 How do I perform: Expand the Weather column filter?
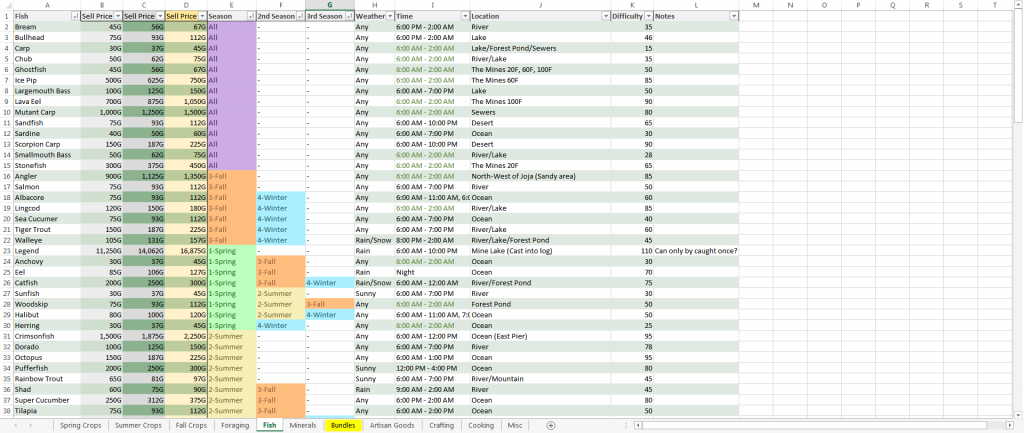[x=388, y=17]
